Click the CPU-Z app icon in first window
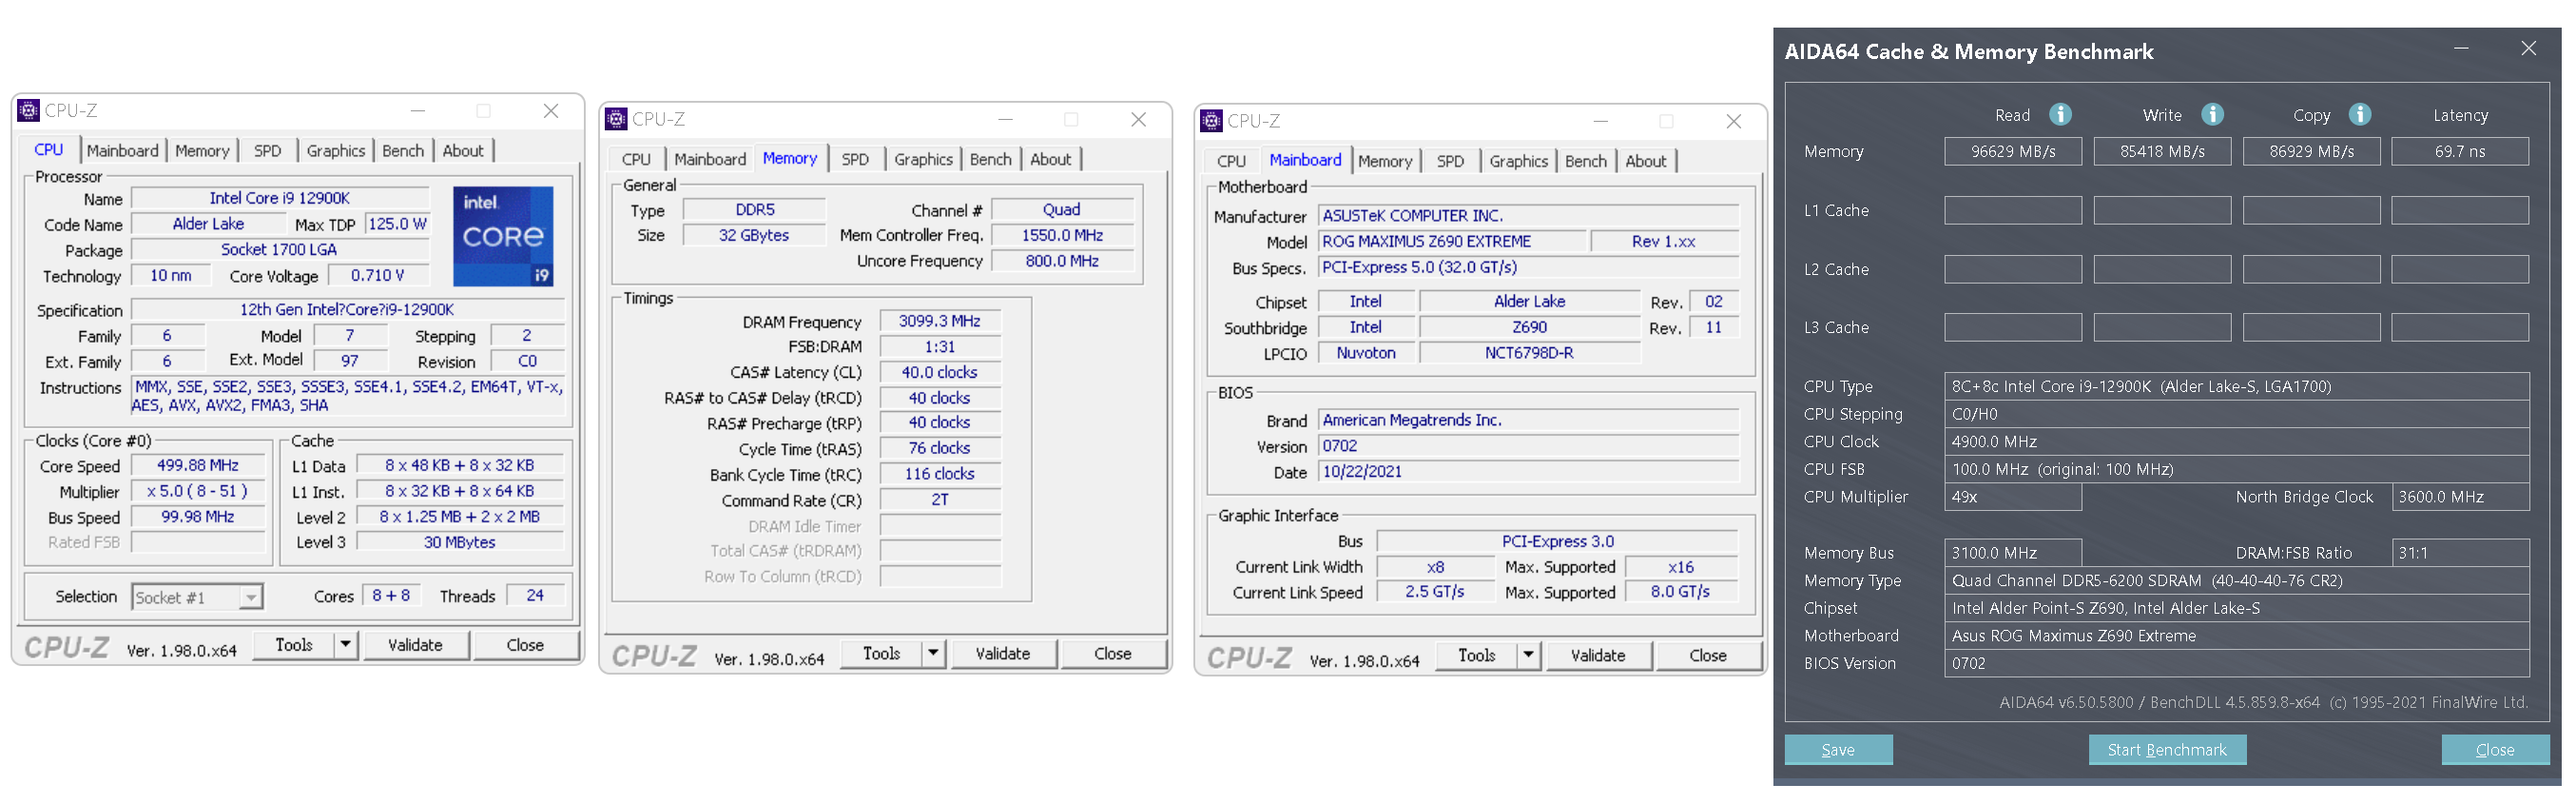Image resolution: width=2576 pixels, height=804 pixels. pos(29,110)
